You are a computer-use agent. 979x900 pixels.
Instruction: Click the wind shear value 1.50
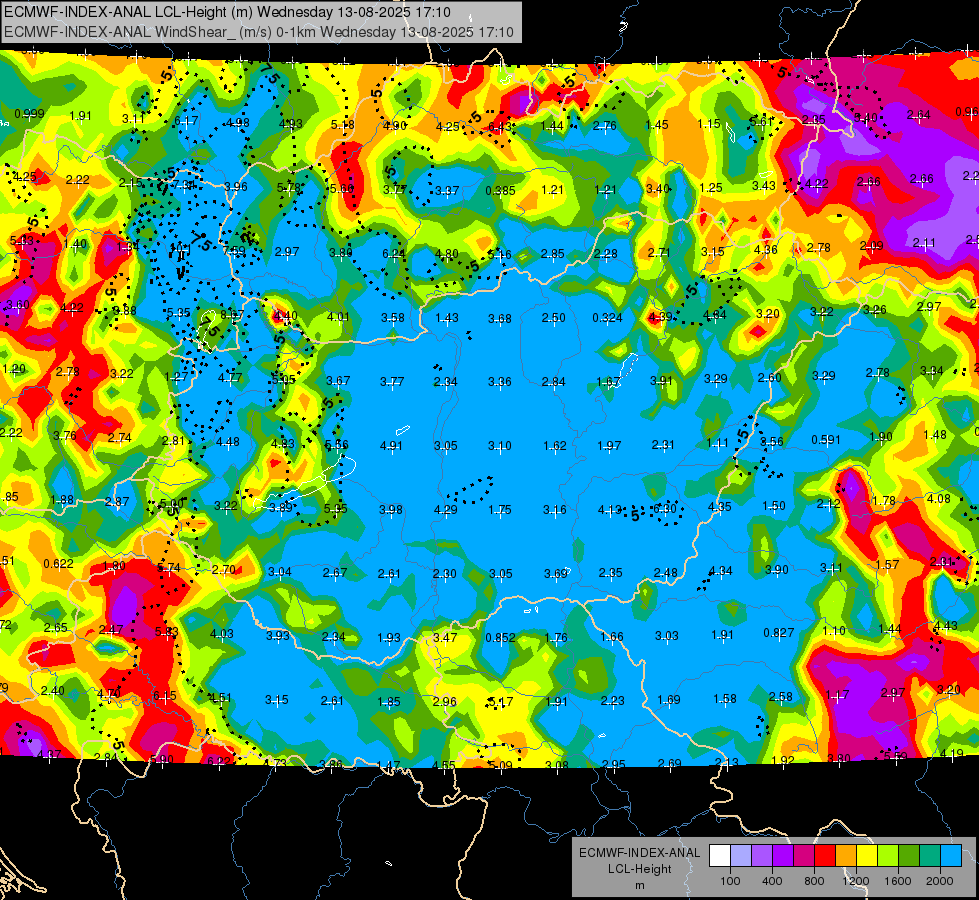(x=774, y=506)
